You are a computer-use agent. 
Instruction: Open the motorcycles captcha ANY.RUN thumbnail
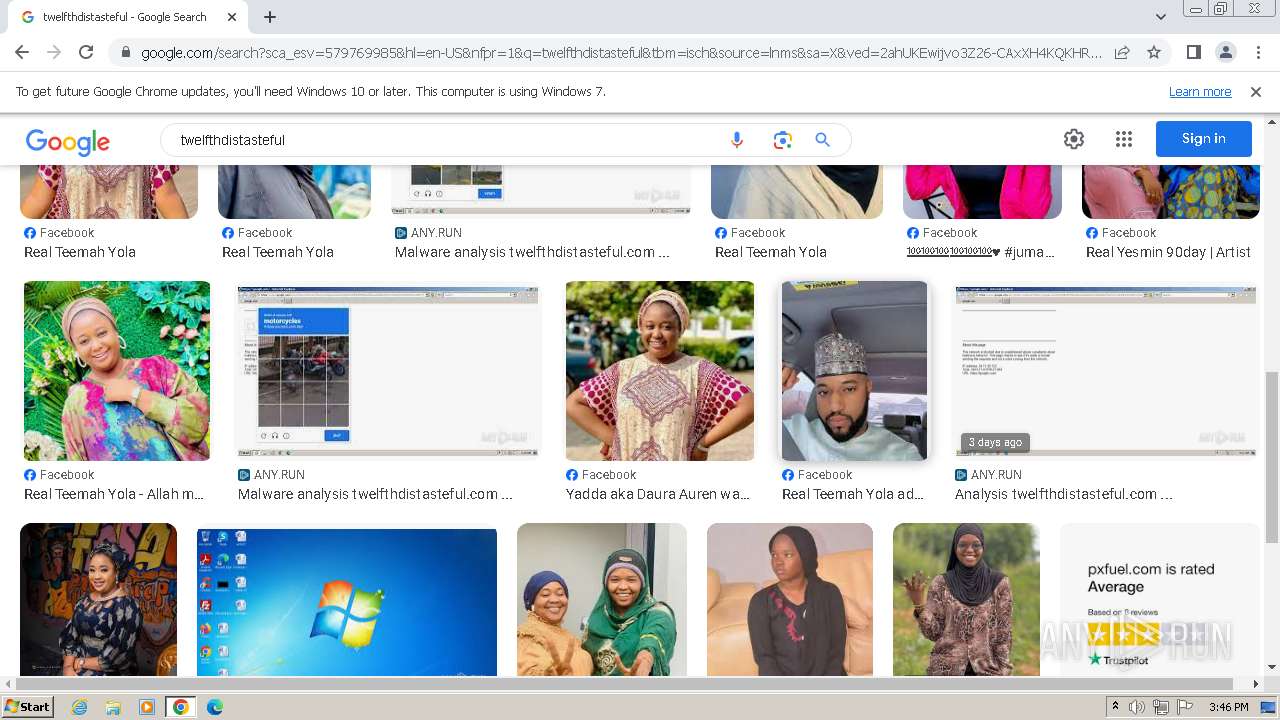[x=389, y=371]
